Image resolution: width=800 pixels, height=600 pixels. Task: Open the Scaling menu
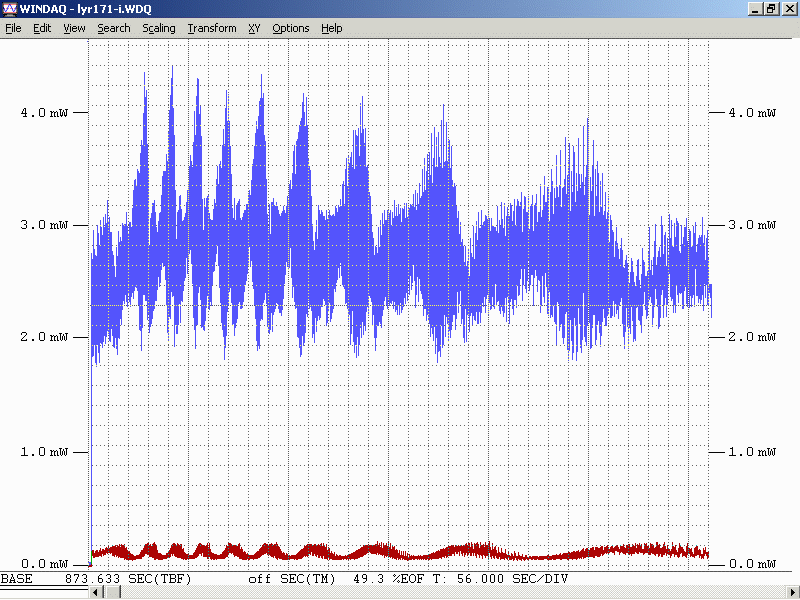click(159, 28)
